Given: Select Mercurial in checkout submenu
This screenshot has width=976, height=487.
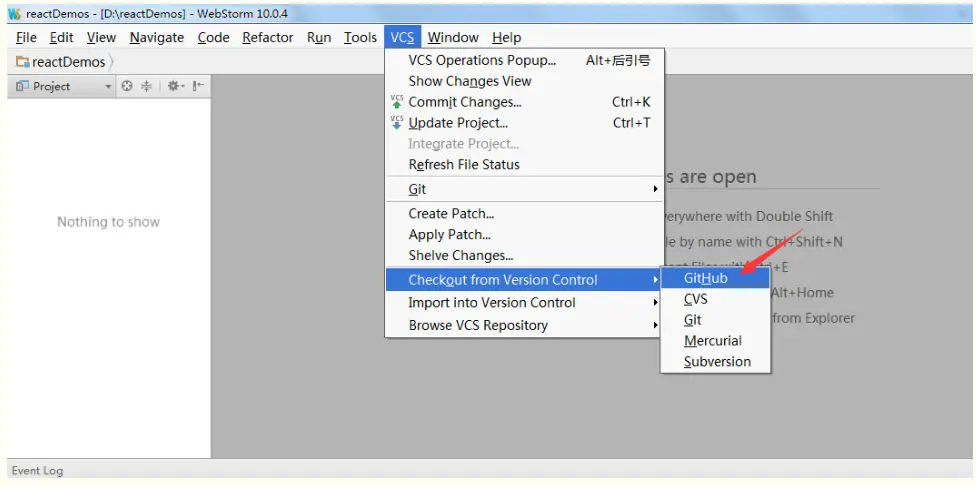Looking at the screenshot, I should [715, 341].
